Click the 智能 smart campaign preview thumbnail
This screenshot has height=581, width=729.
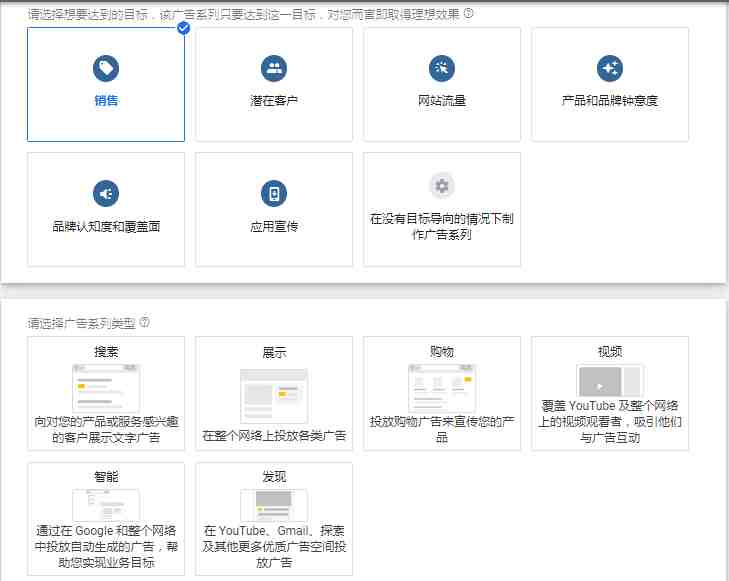point(106,505)
